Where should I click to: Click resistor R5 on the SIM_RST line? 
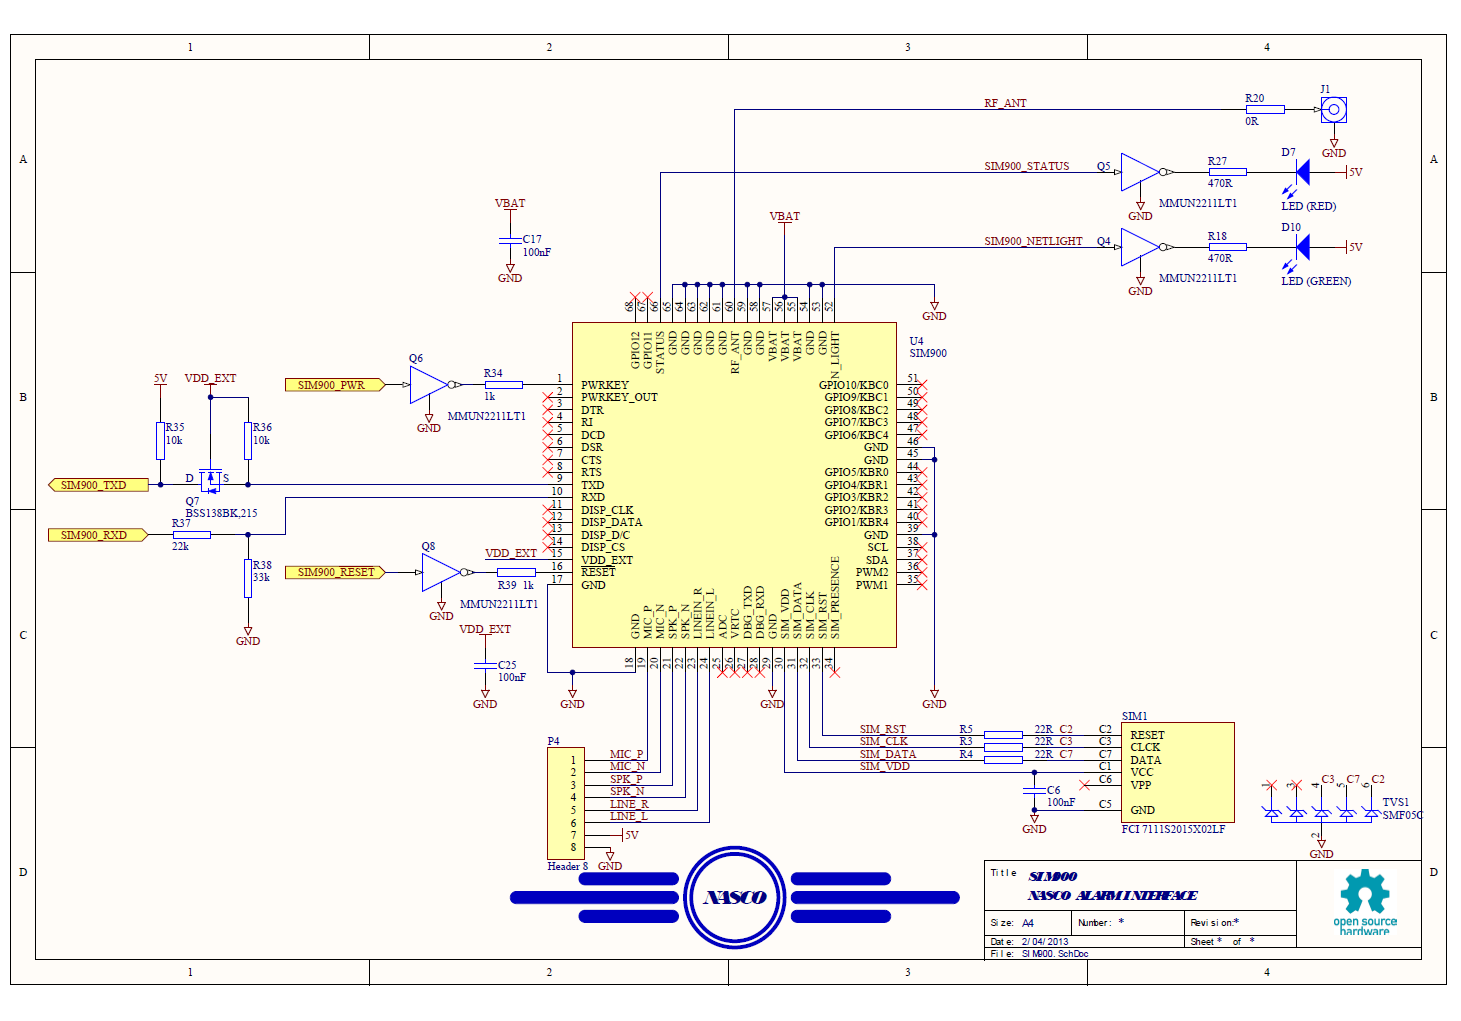[1003, 735]
